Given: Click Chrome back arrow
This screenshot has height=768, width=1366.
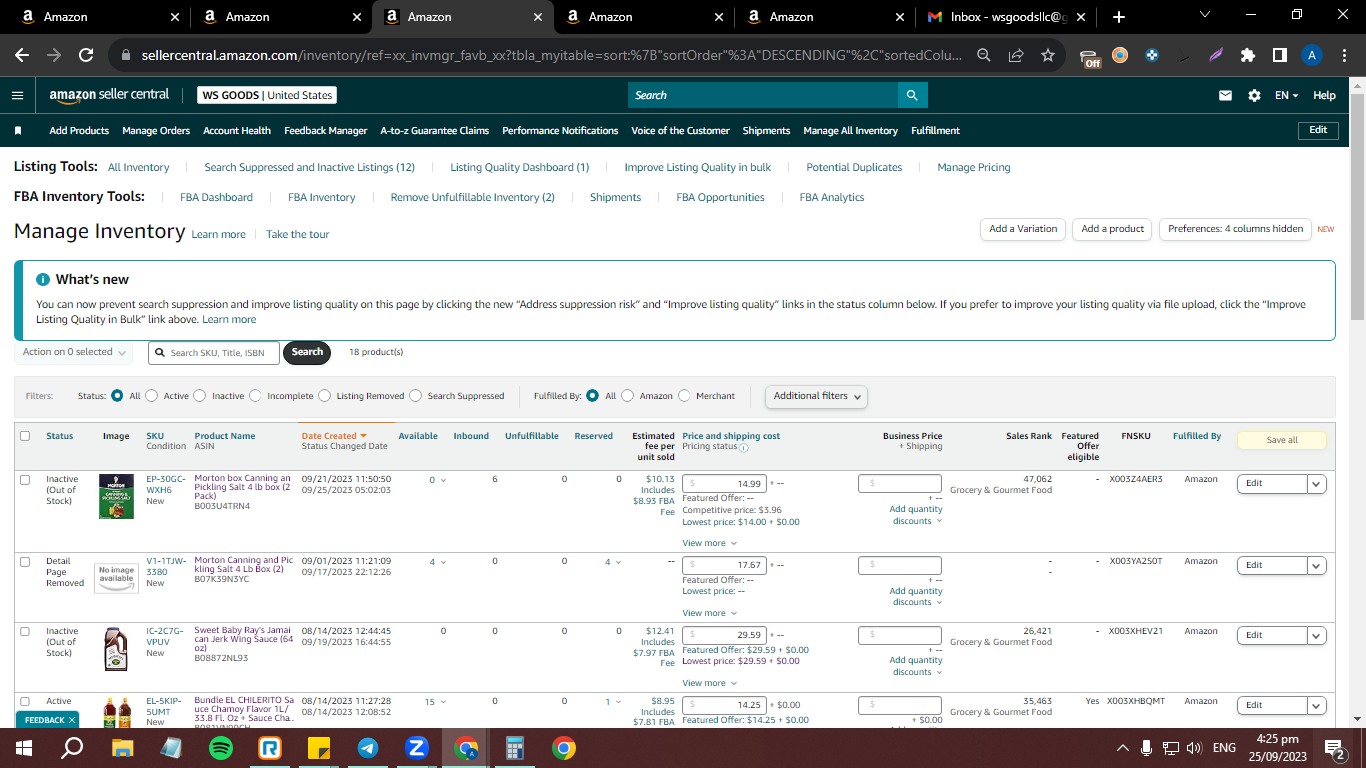Looking at the screenshot, I should click(x=22, y=56).
